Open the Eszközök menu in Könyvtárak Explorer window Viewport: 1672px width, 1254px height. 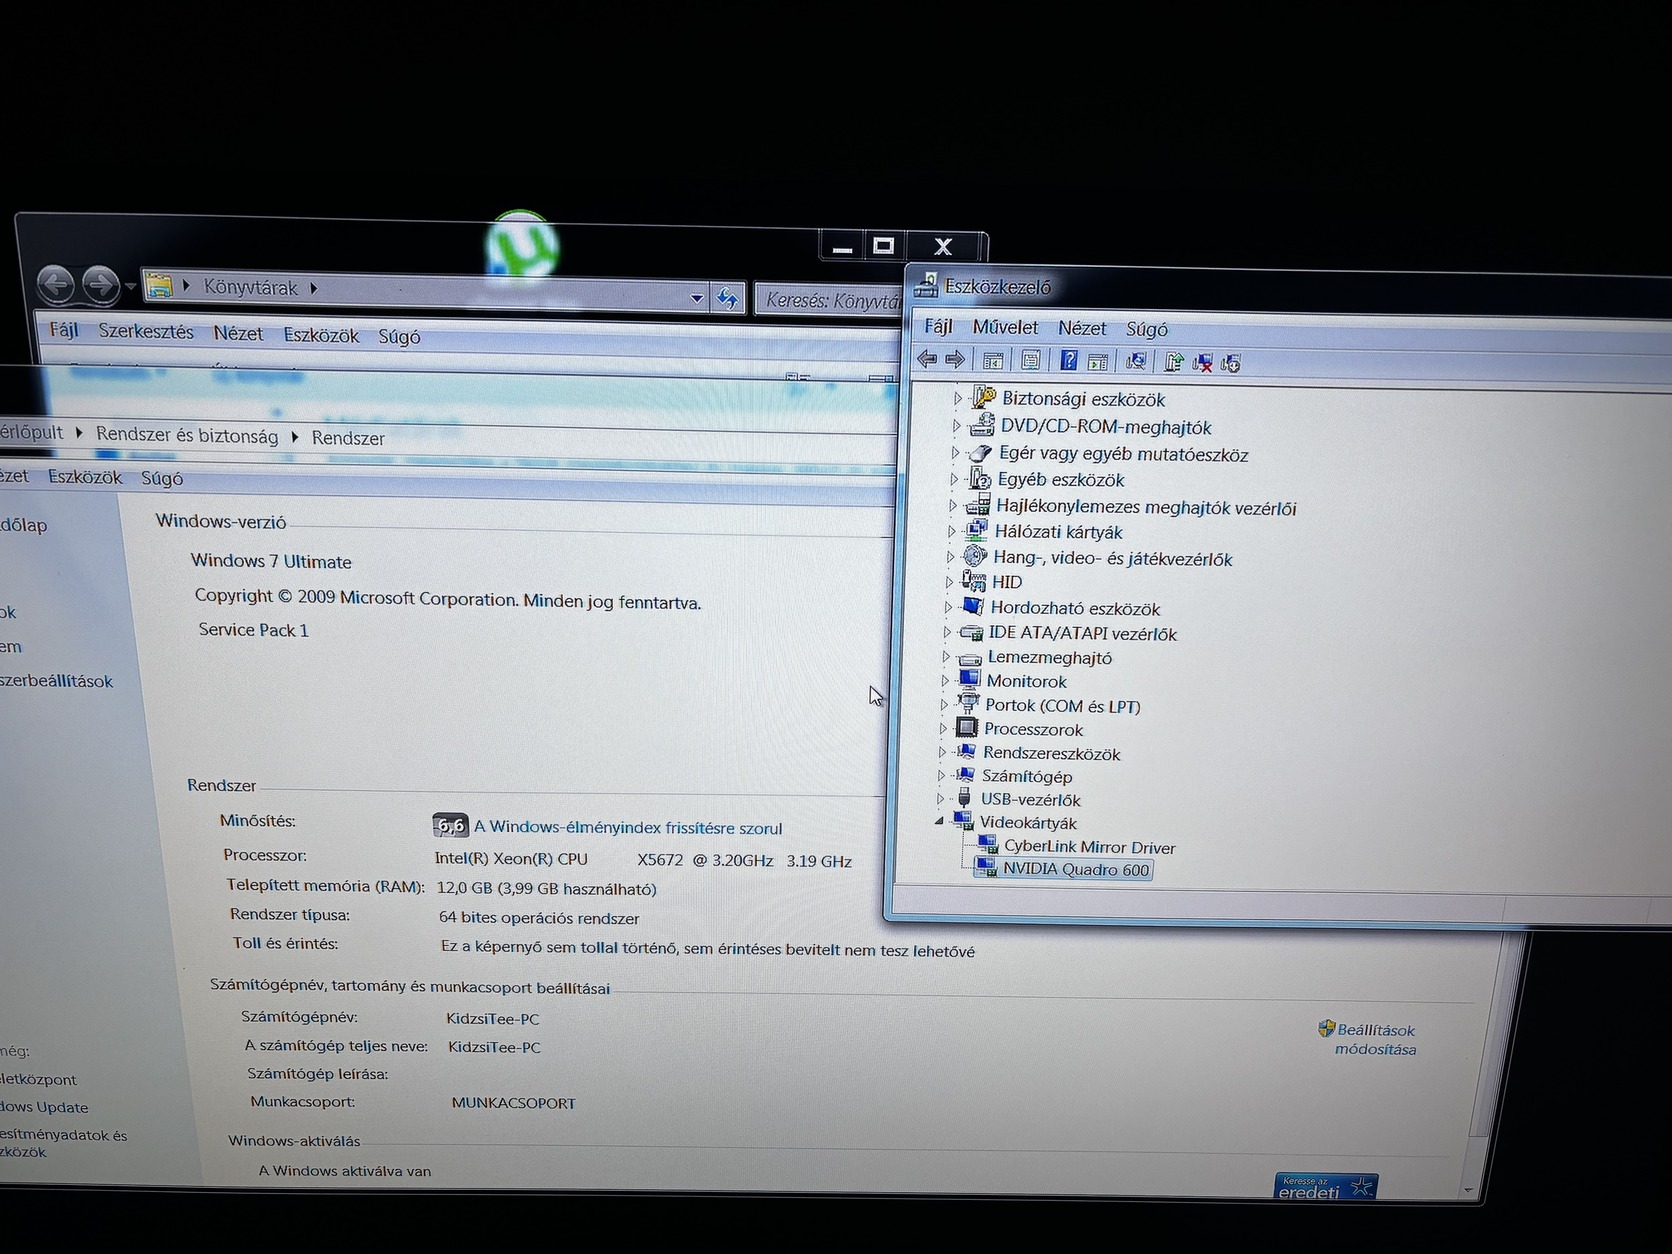click(321, 335)
